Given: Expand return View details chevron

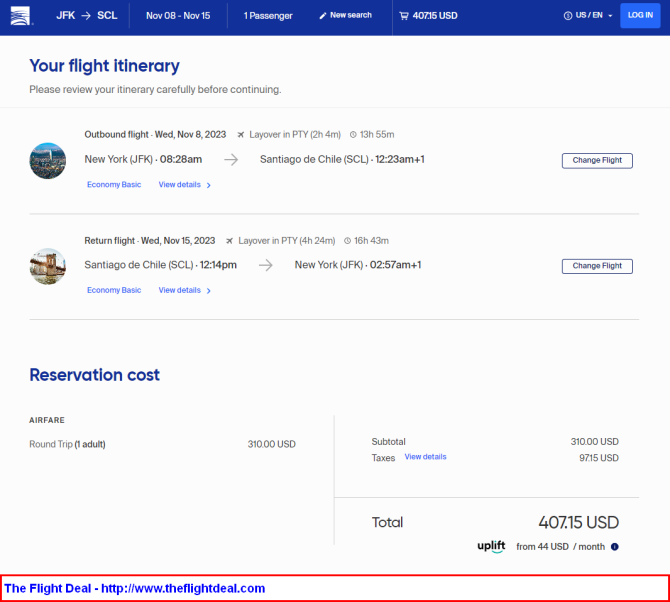Looking at the screenshot, I should point(209,291).
